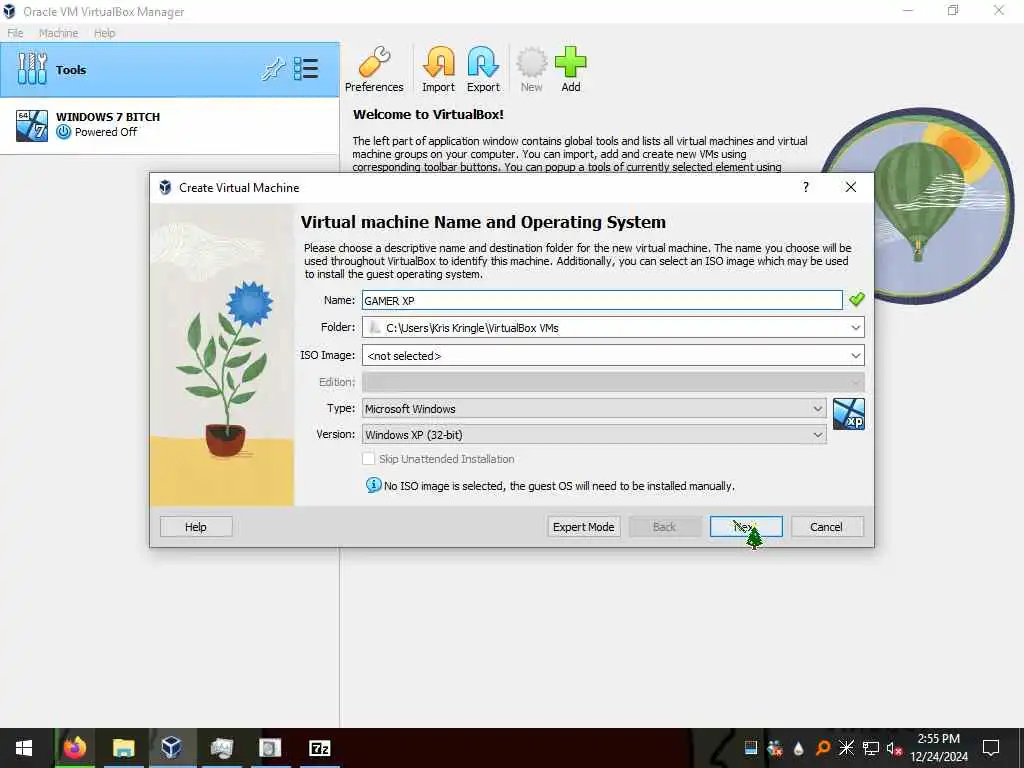Open Firefox from the taskbar
Viewport: 1024px width, 768px height.
74,748
